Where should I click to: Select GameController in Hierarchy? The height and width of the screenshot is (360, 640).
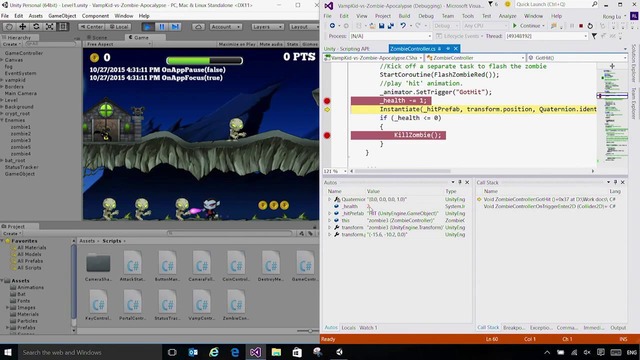(x=24, y=53)
